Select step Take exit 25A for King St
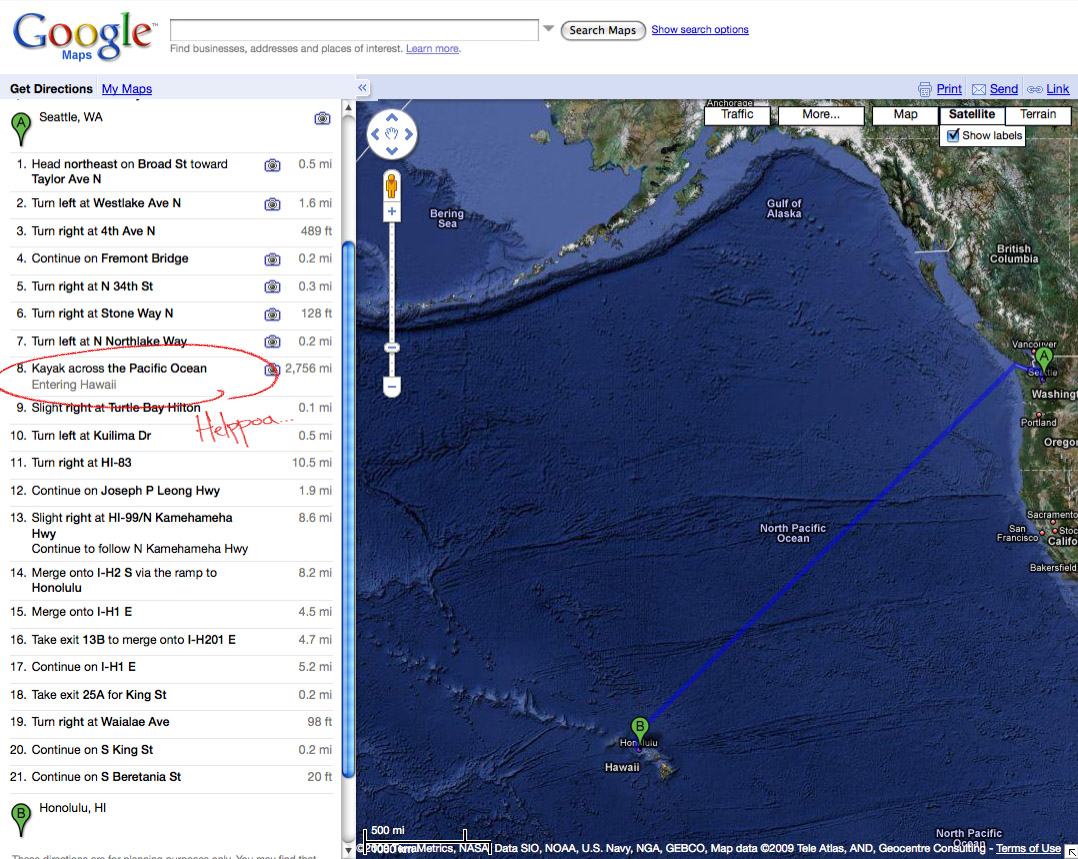1078x859 pixels. click(171, 695)
